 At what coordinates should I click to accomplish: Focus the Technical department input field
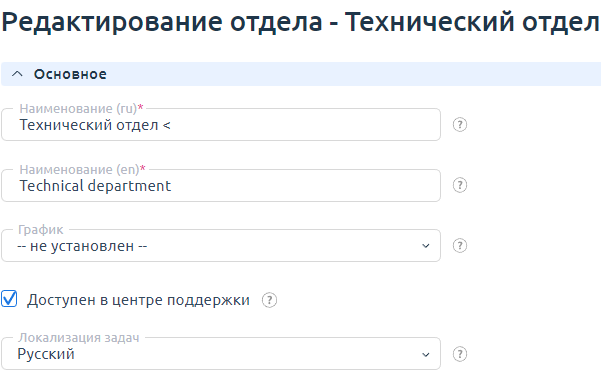click(221, 185)
